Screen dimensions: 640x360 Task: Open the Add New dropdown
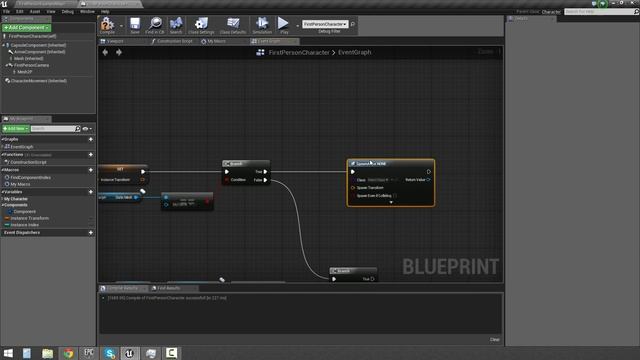pyautogui.click(x=16, y=129)
